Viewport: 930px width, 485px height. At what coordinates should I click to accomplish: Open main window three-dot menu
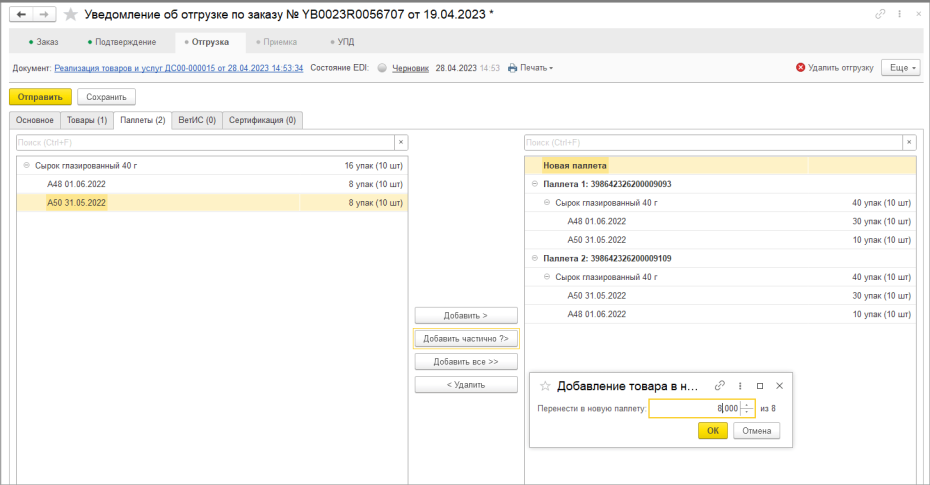click(x=899, y=14)
